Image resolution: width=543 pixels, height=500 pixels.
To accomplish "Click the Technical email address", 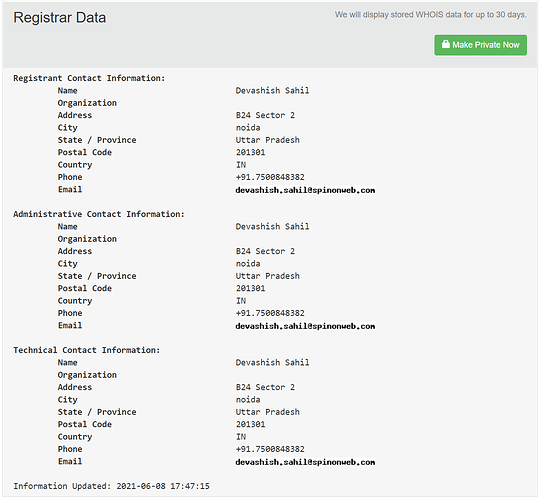I will [x=305, y=462].
